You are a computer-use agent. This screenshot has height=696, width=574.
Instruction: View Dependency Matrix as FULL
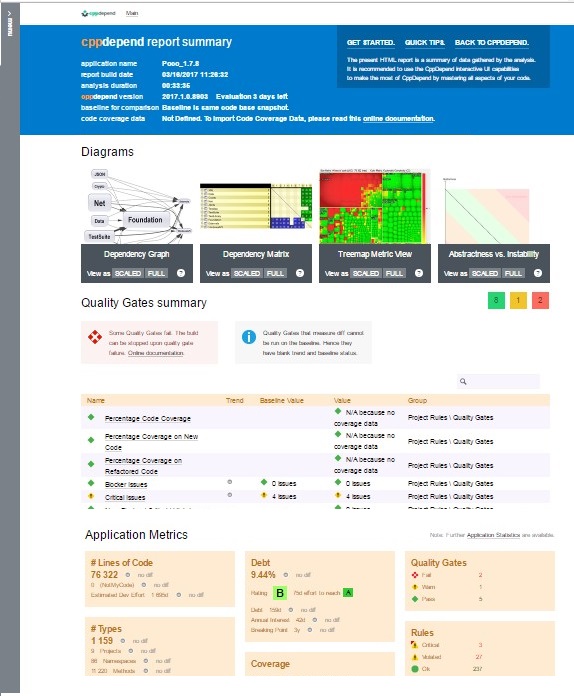[275, 273]
